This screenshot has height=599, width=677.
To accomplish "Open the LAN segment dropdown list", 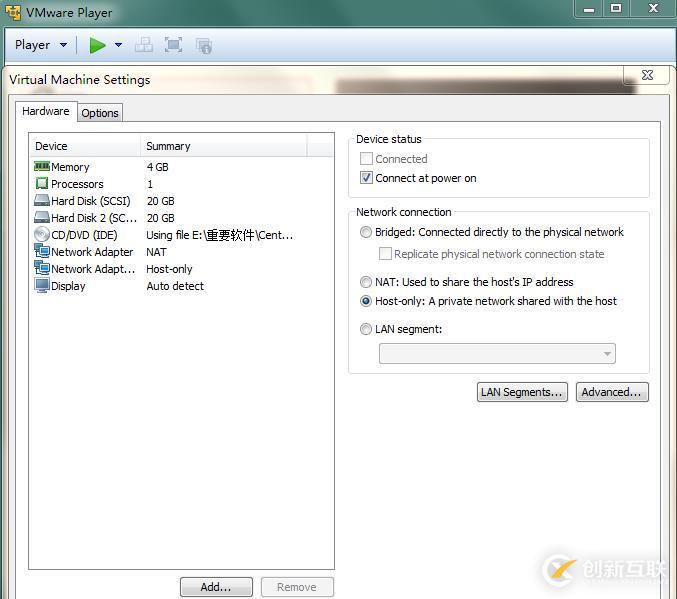I will click(x=497, y=354).
